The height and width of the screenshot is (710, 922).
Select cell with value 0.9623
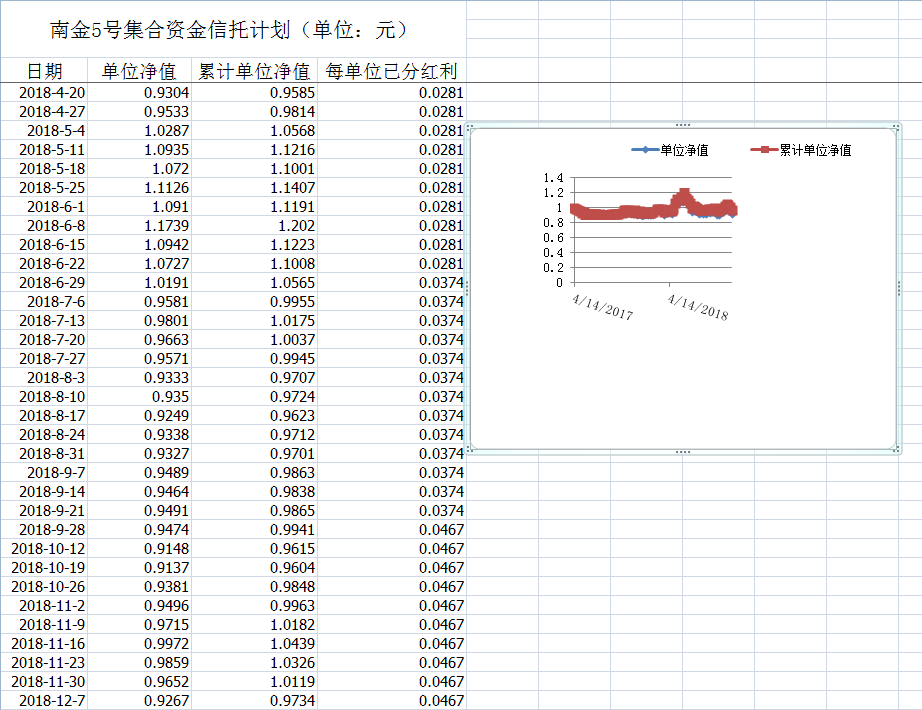(254, 415)
